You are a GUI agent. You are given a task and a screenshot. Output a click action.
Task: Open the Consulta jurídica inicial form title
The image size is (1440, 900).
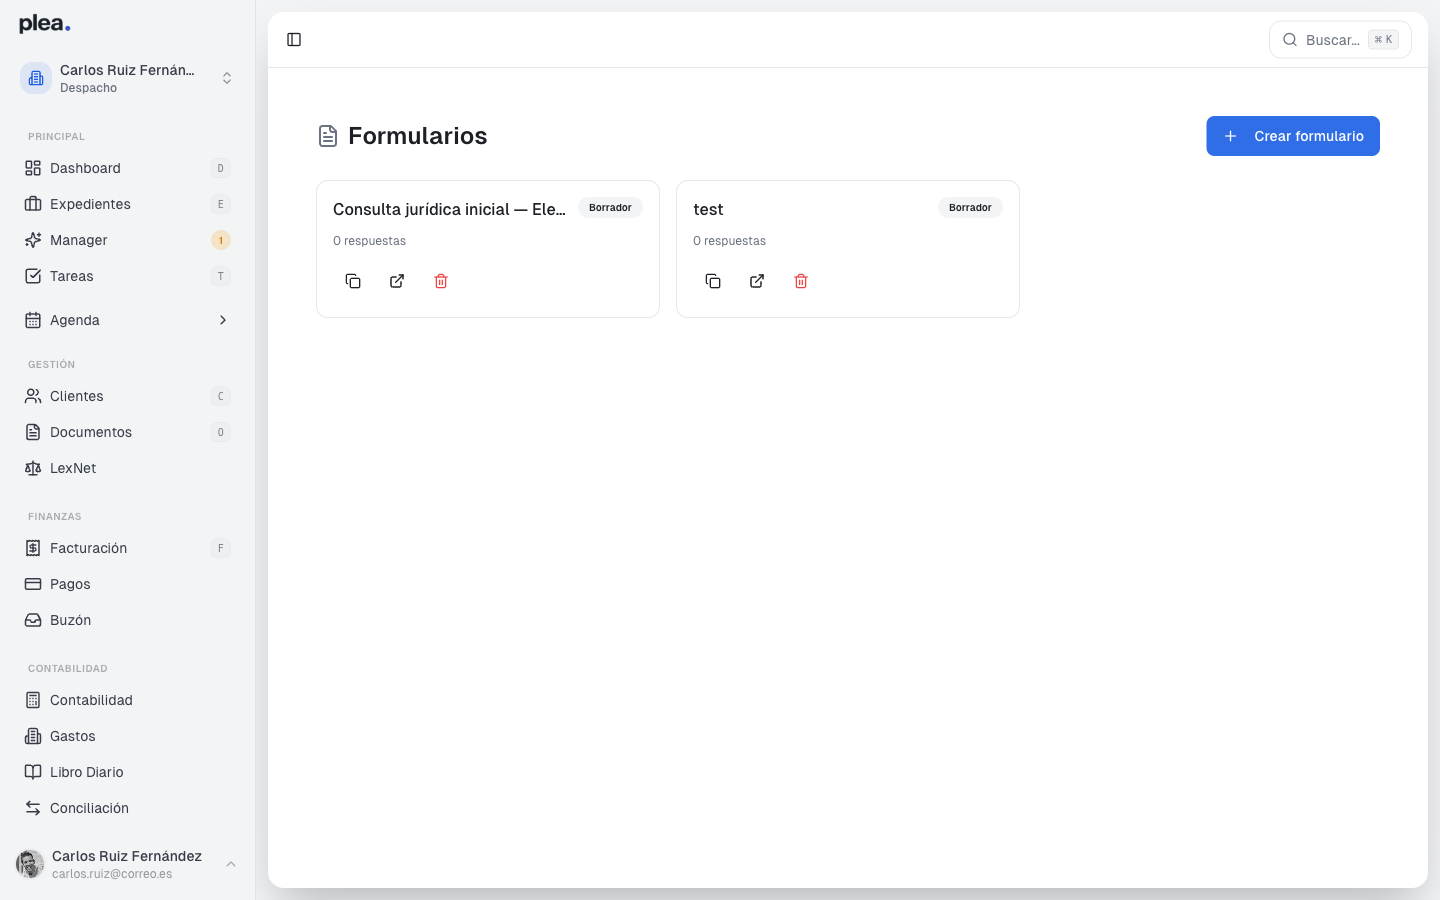click(449, 209)
